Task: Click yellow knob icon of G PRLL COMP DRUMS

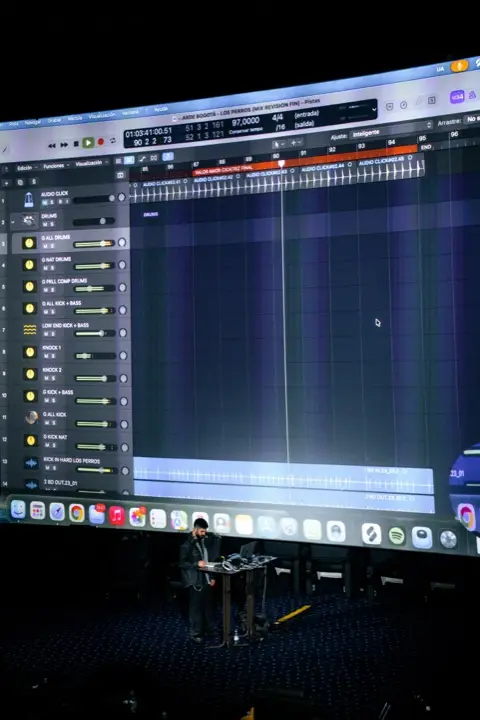Action: tap(29, 287)
